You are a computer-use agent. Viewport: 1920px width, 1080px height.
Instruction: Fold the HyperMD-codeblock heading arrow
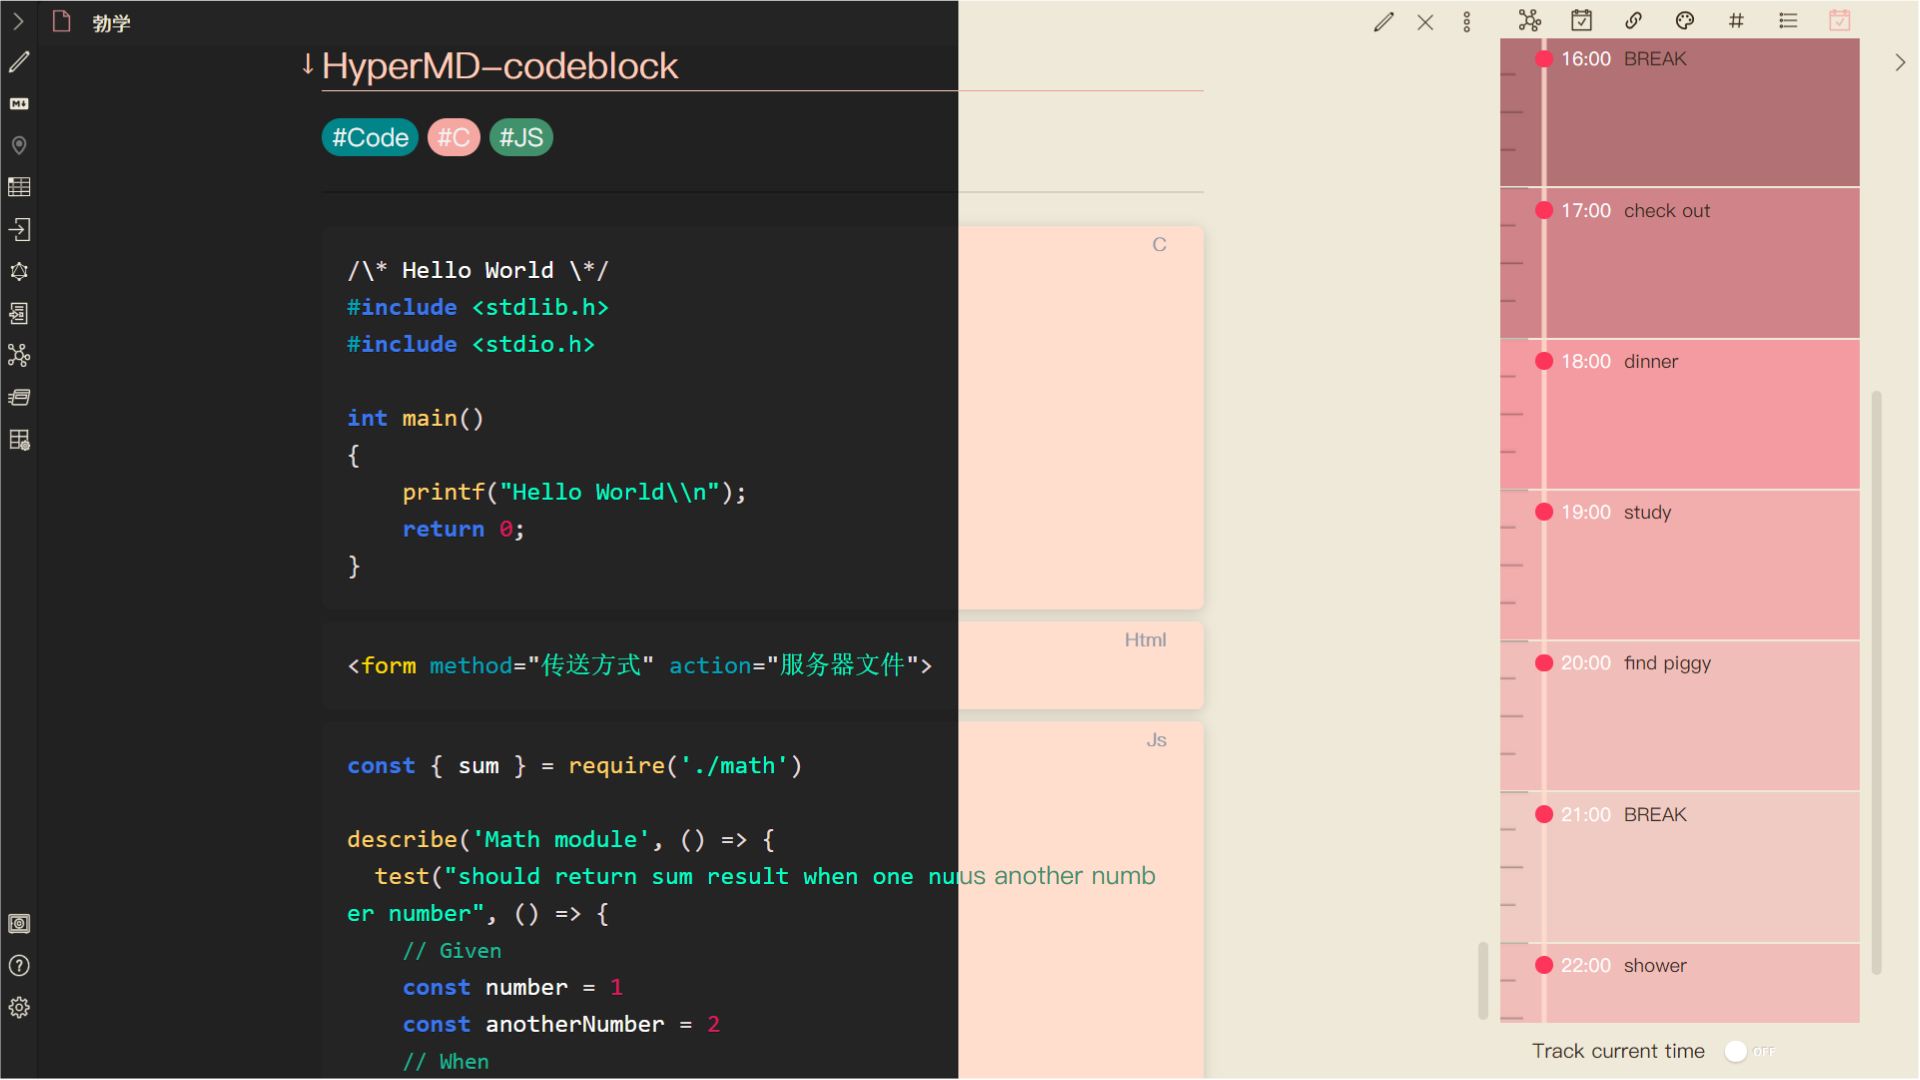pyautogui.click(x=308, y=65)
